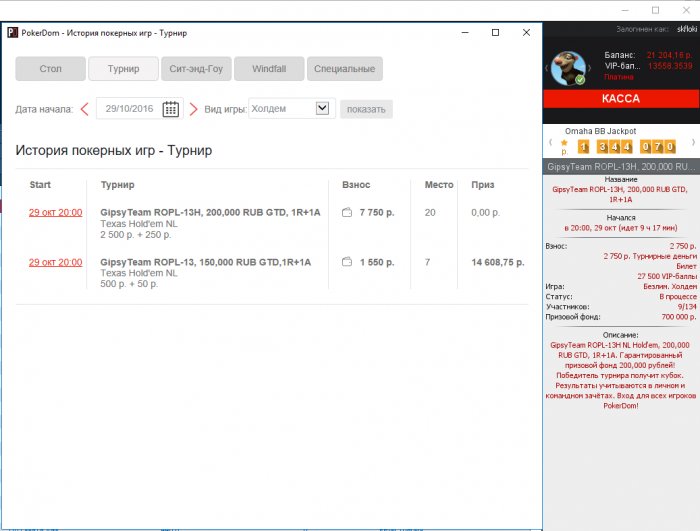Viewport: 700px width, 531px height.
Task: Open the ROPL-13 150,000 start date link
Action: click(55, 262)
